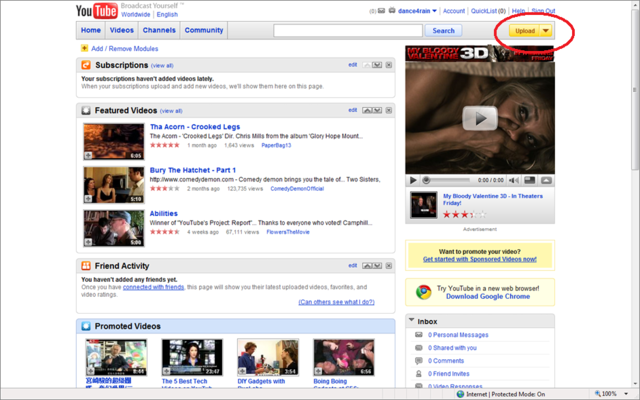Collapse the Inbox panel

411,320
